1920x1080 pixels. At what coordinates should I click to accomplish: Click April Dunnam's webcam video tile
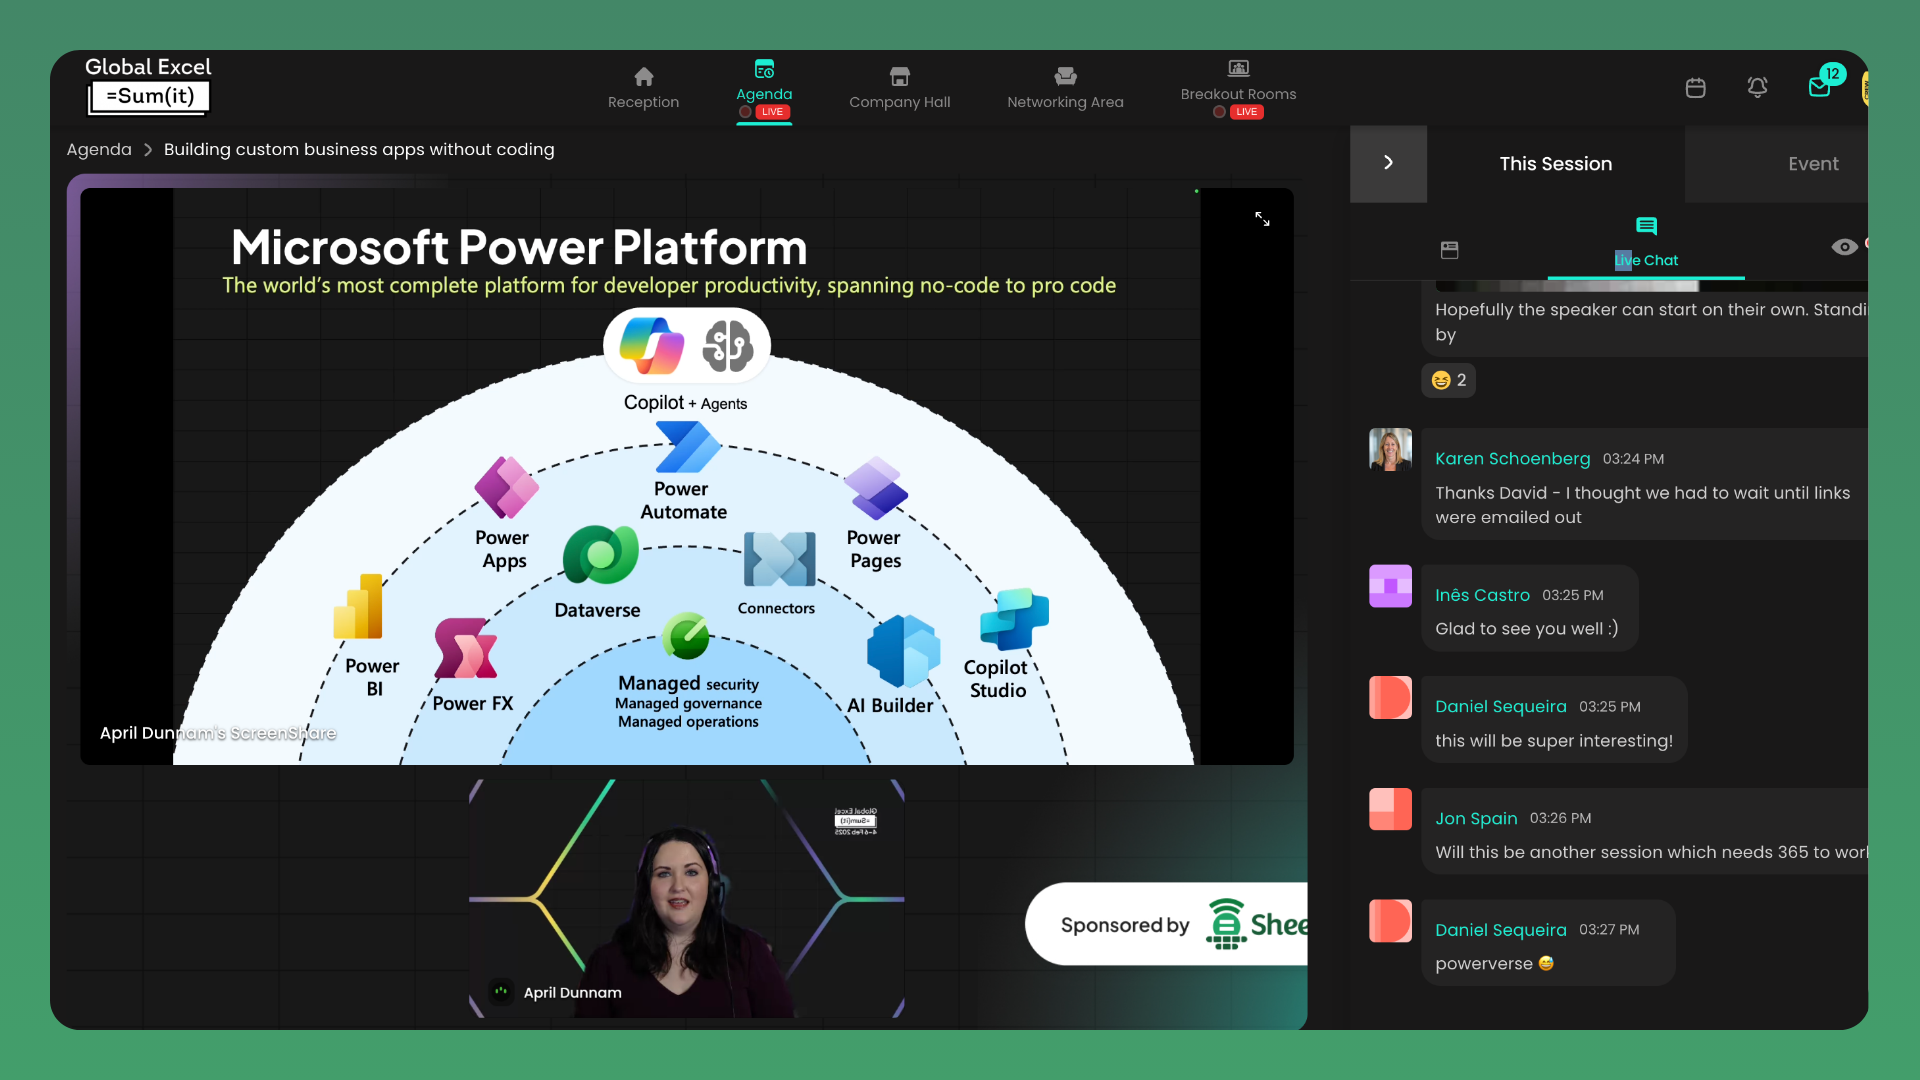[686, 898]
